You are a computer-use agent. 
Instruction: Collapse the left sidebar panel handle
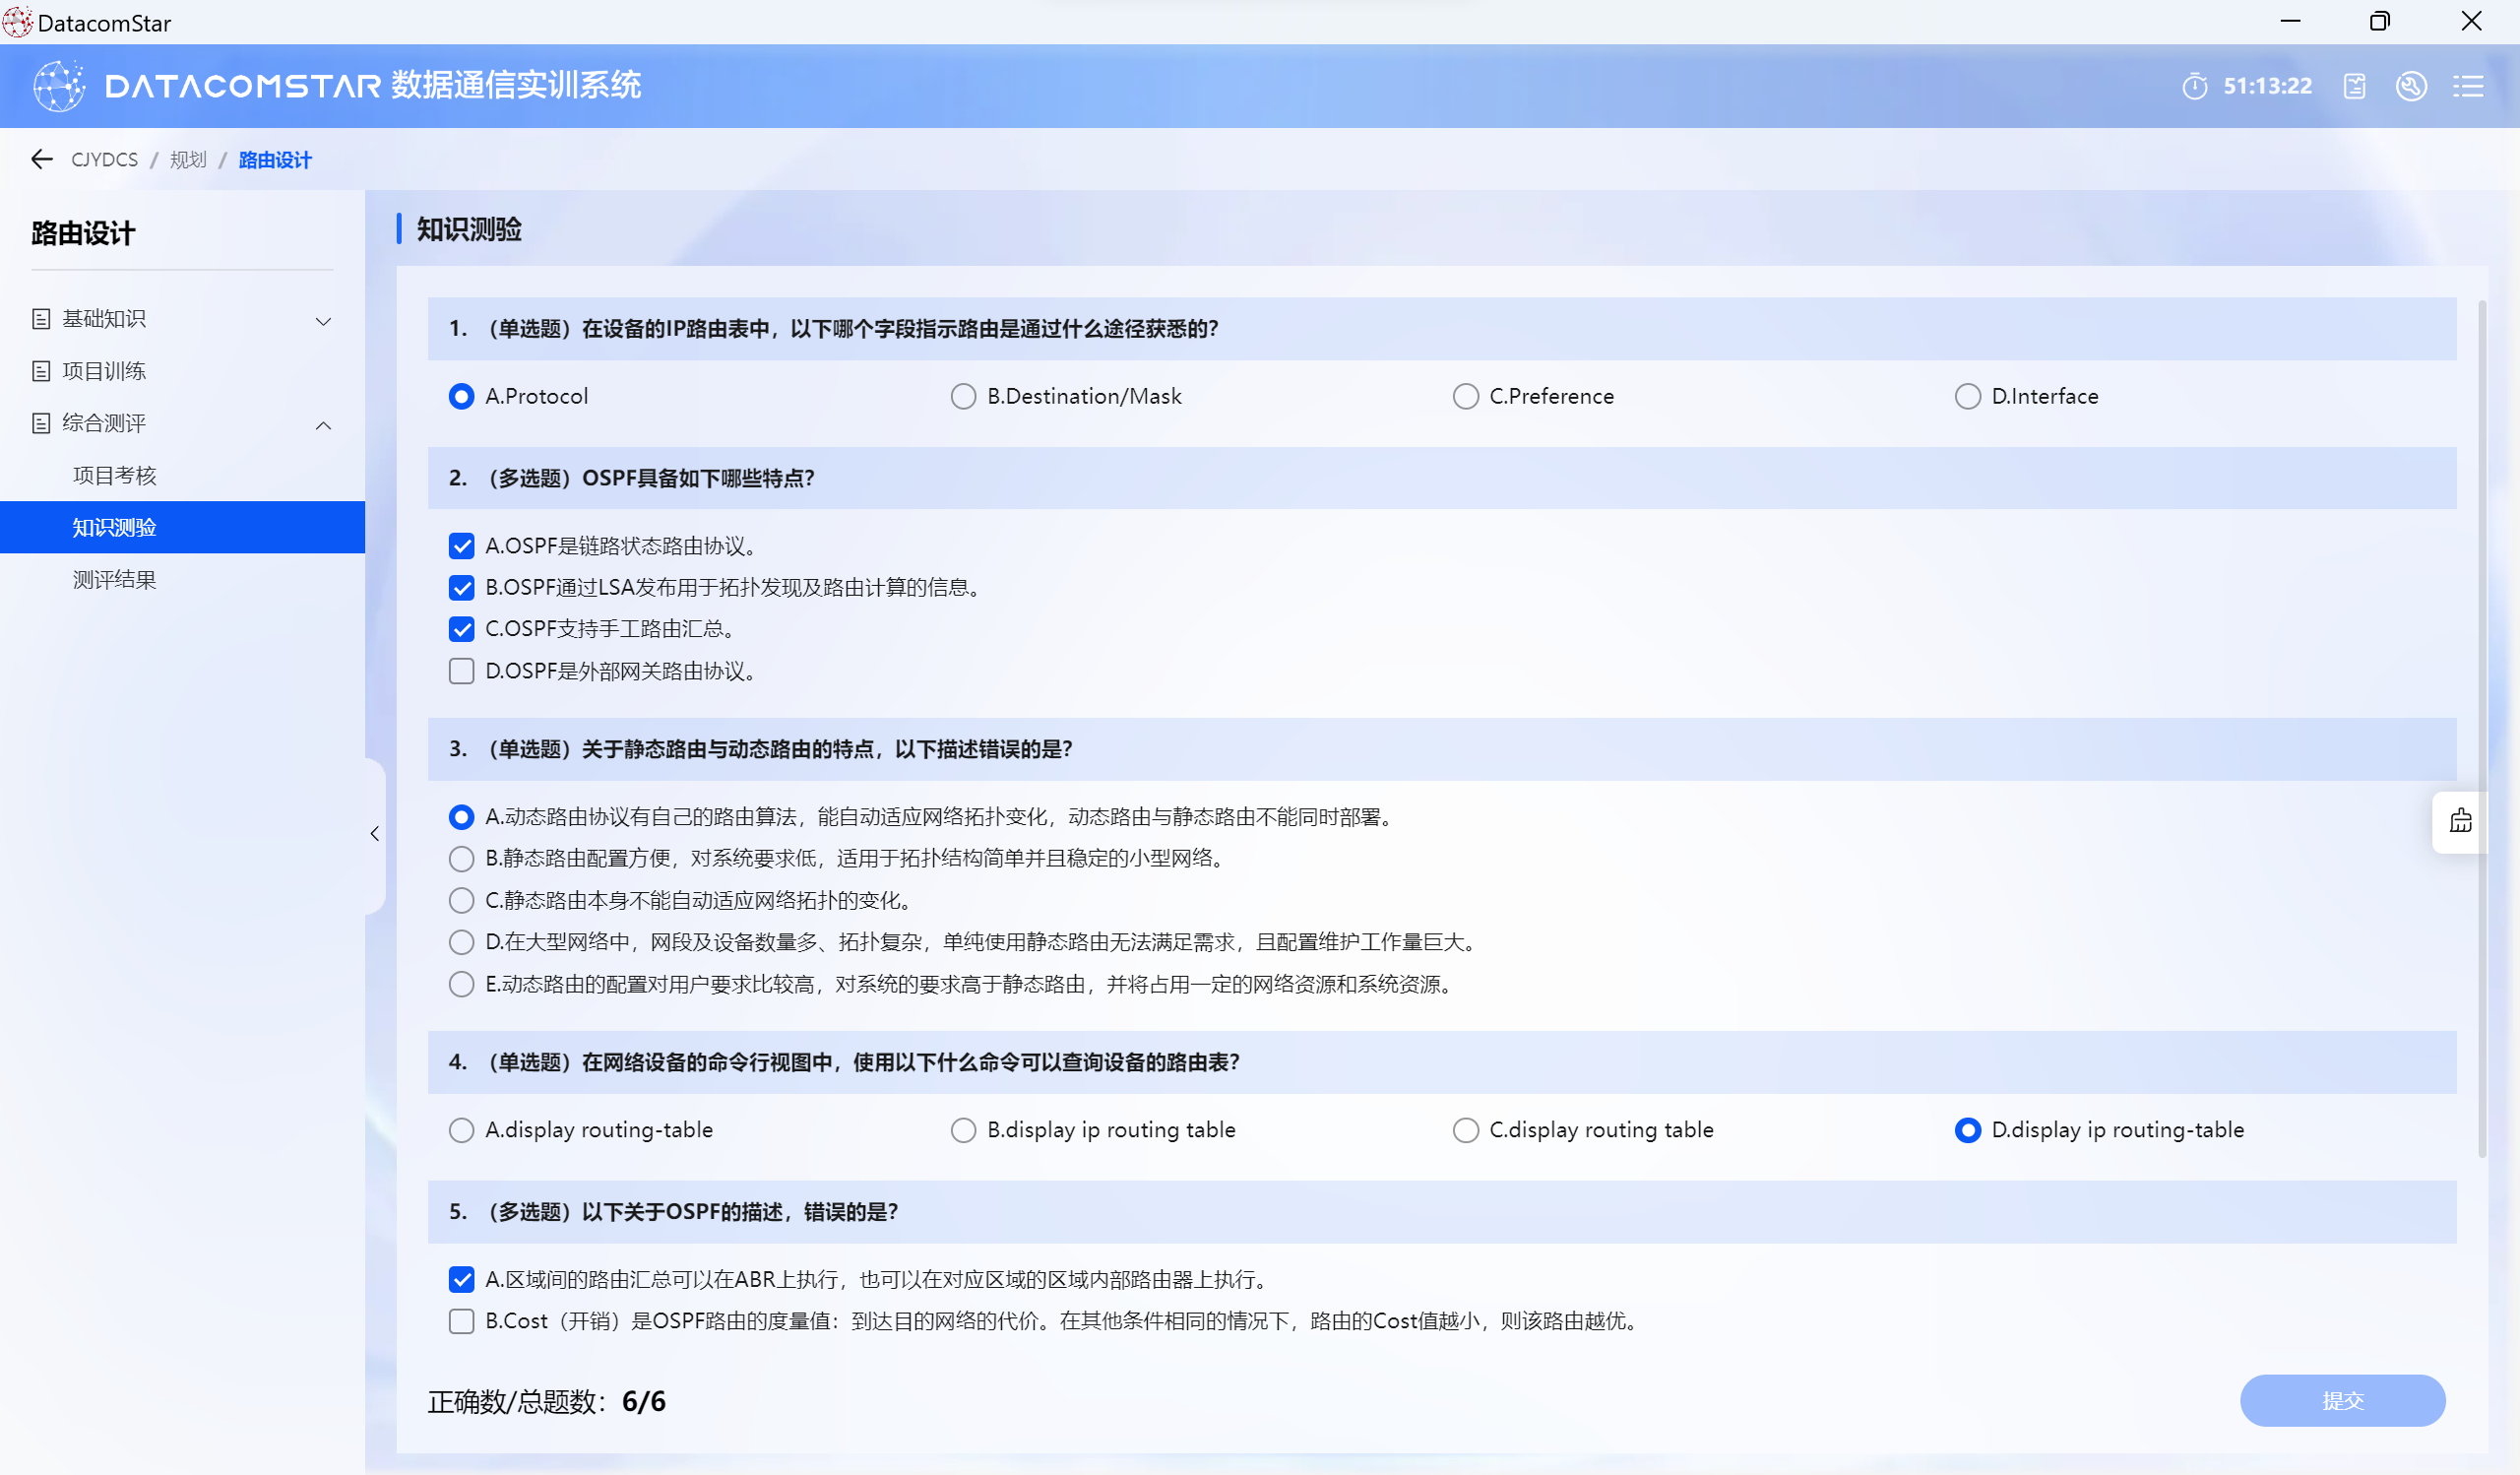(375, 834)
